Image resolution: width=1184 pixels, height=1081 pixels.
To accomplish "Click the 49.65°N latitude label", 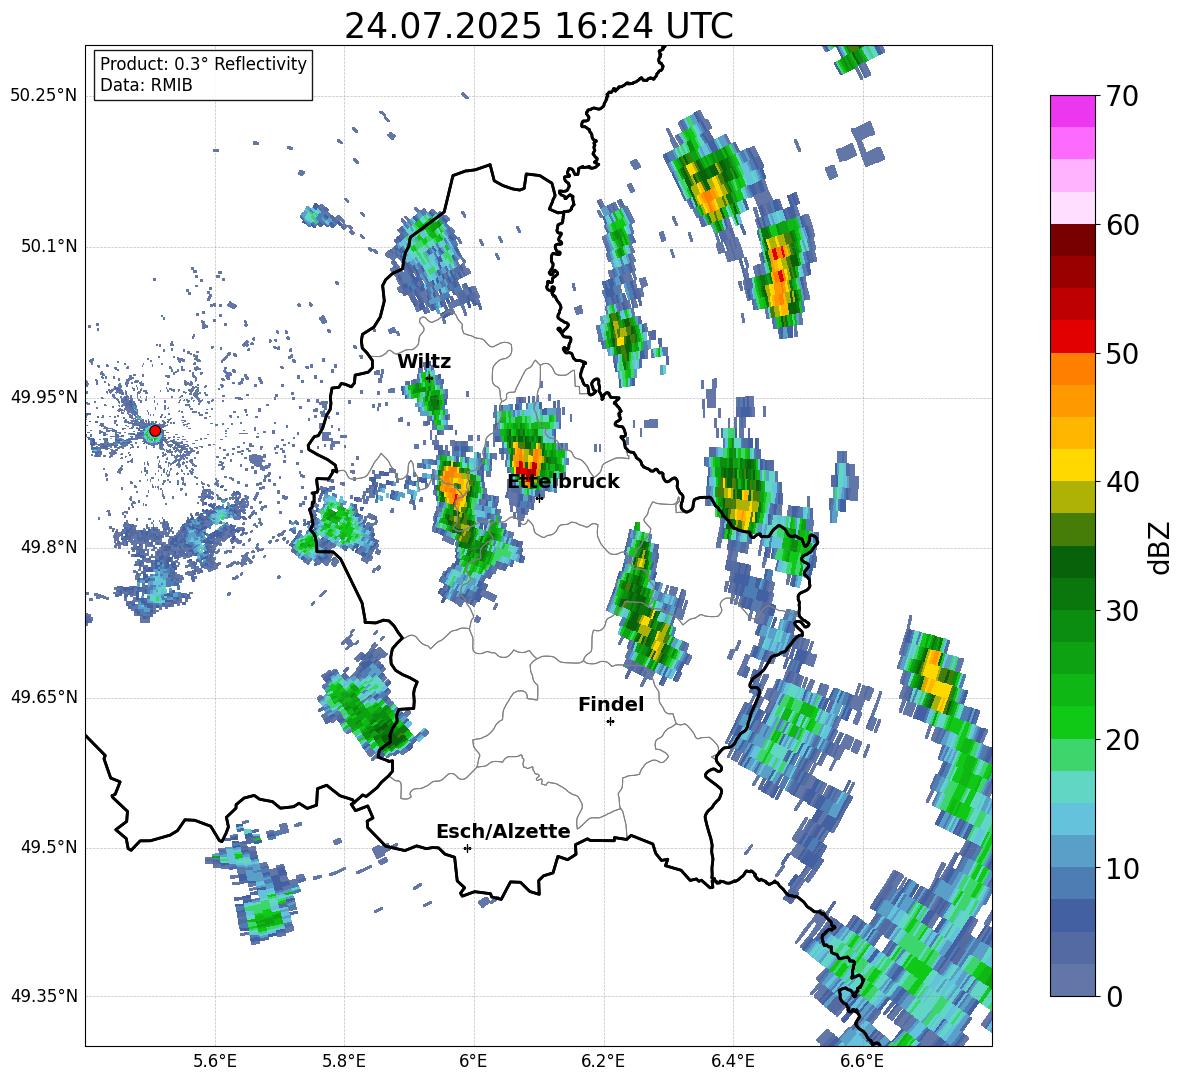I will point(44,697).
